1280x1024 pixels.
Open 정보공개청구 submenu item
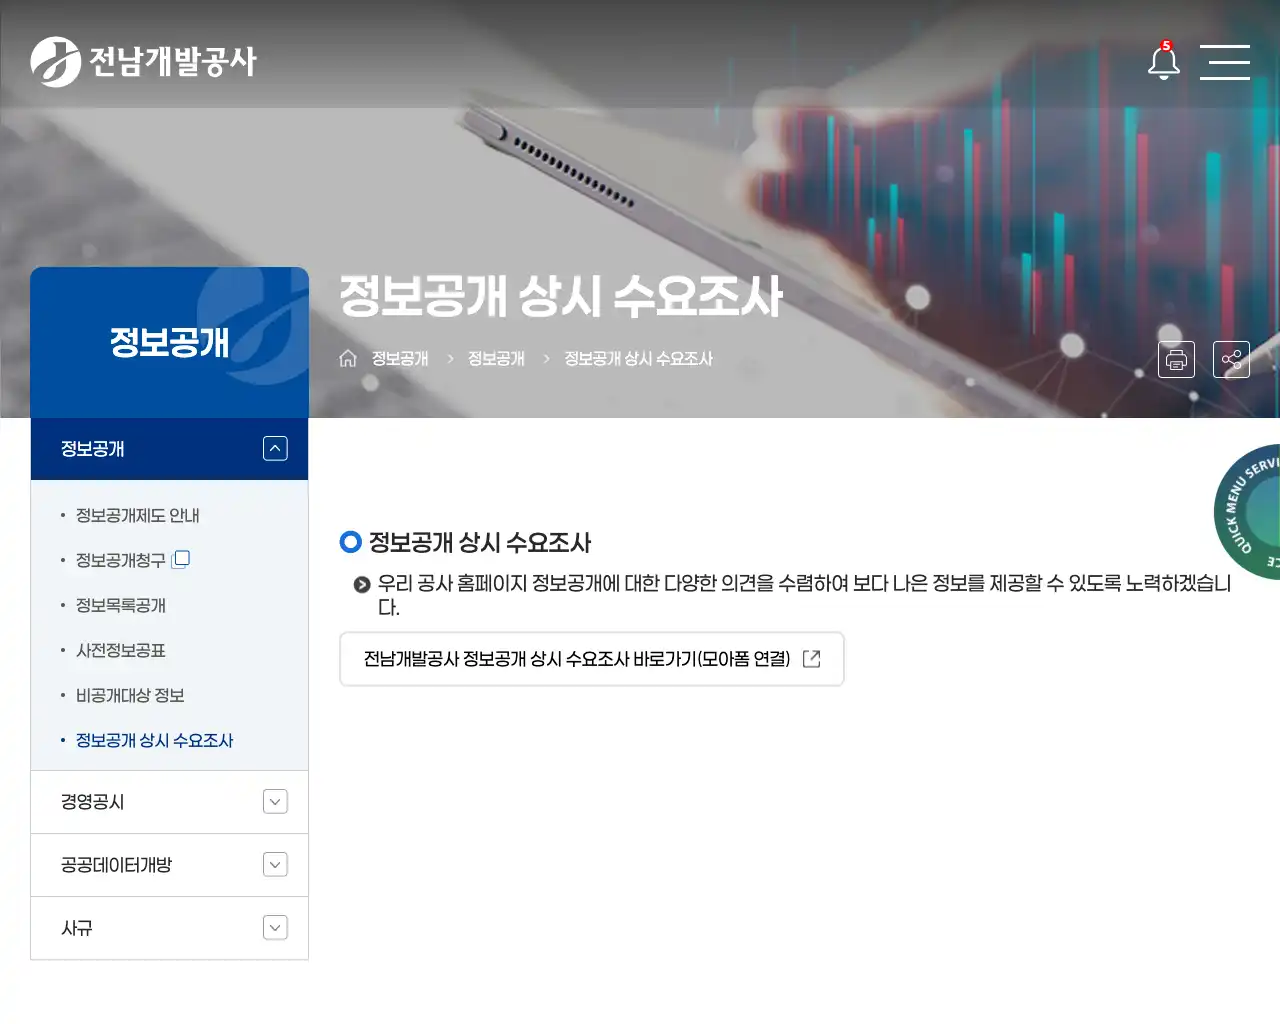121,560
